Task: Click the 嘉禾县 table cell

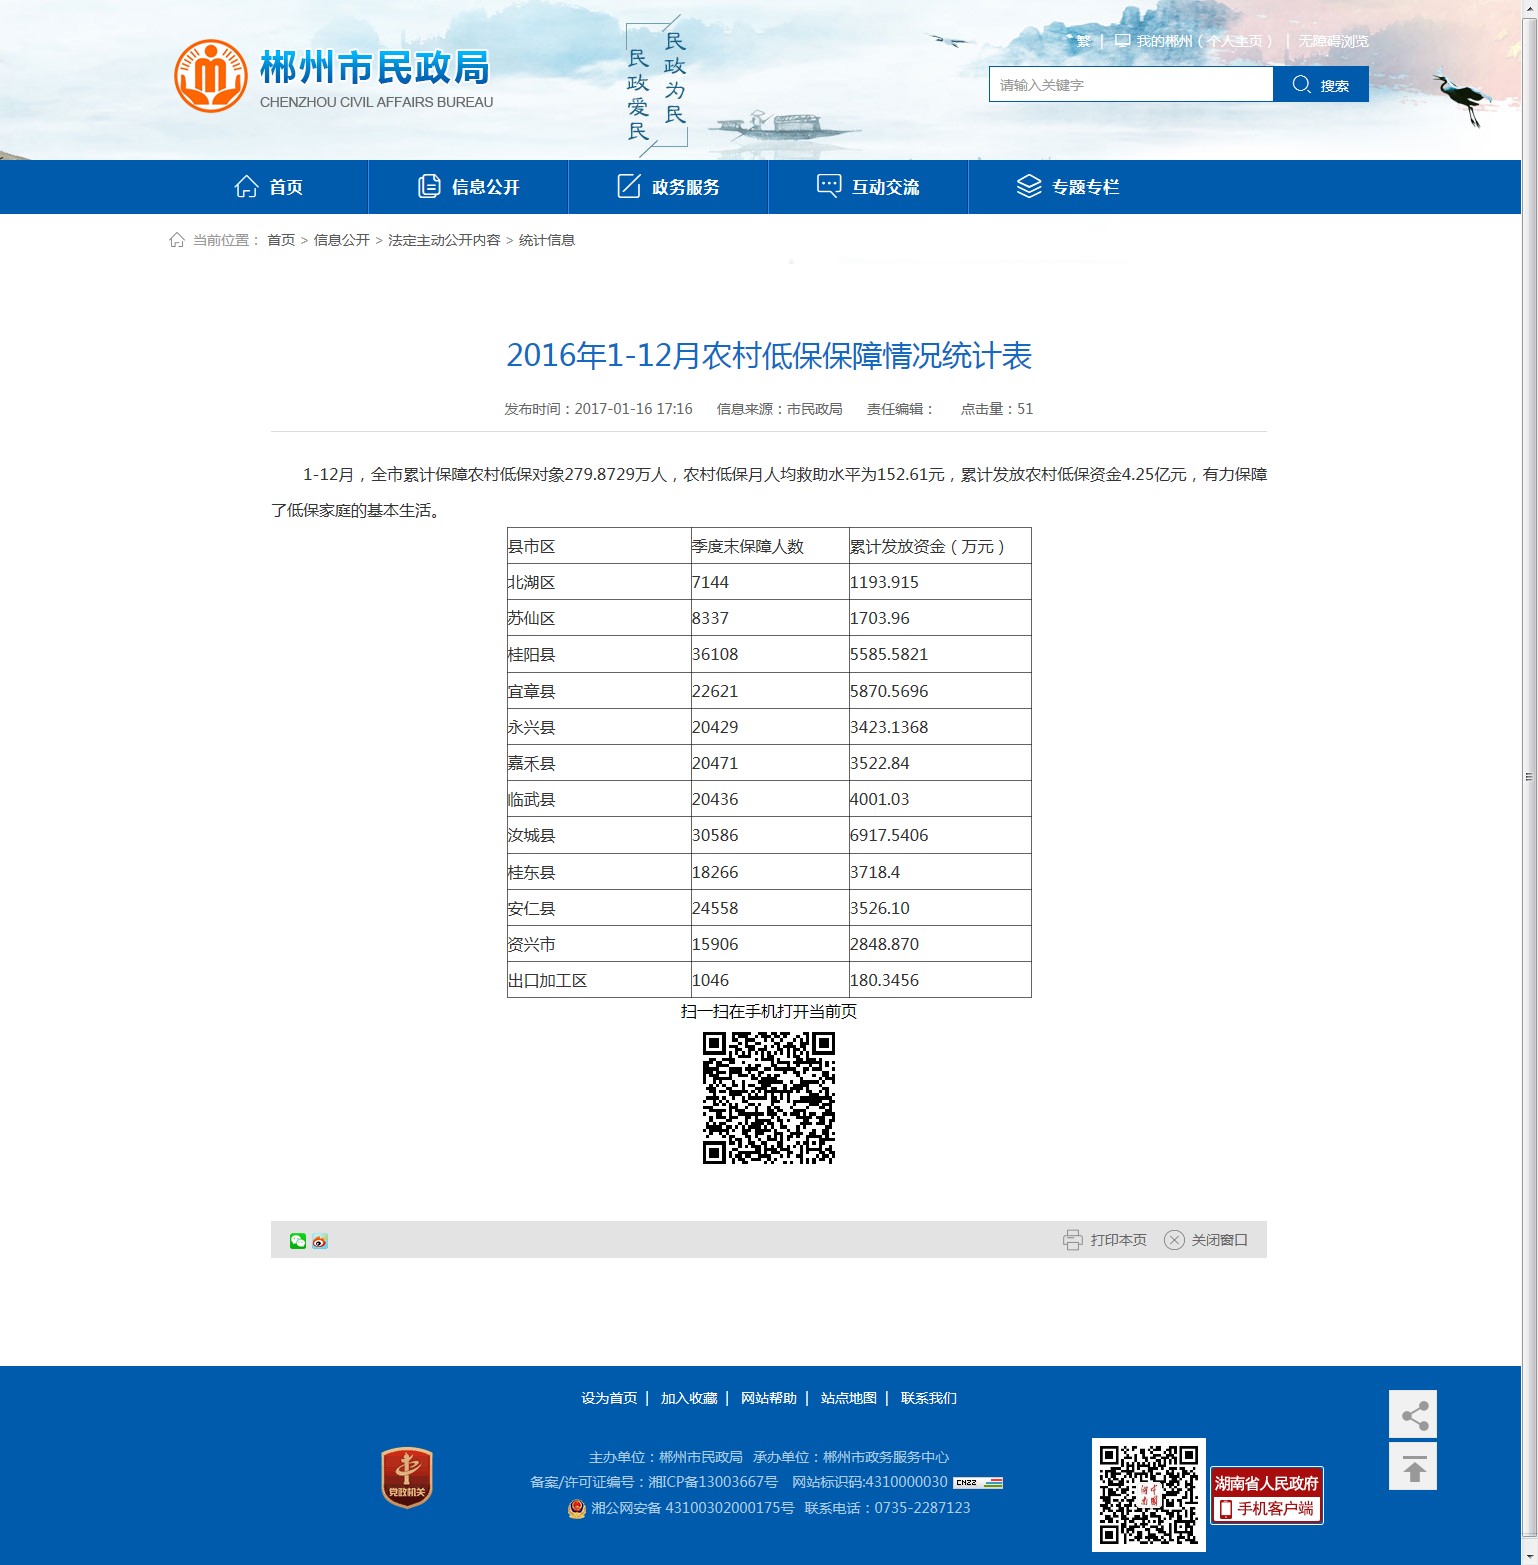Action: (x=599, y=763)
